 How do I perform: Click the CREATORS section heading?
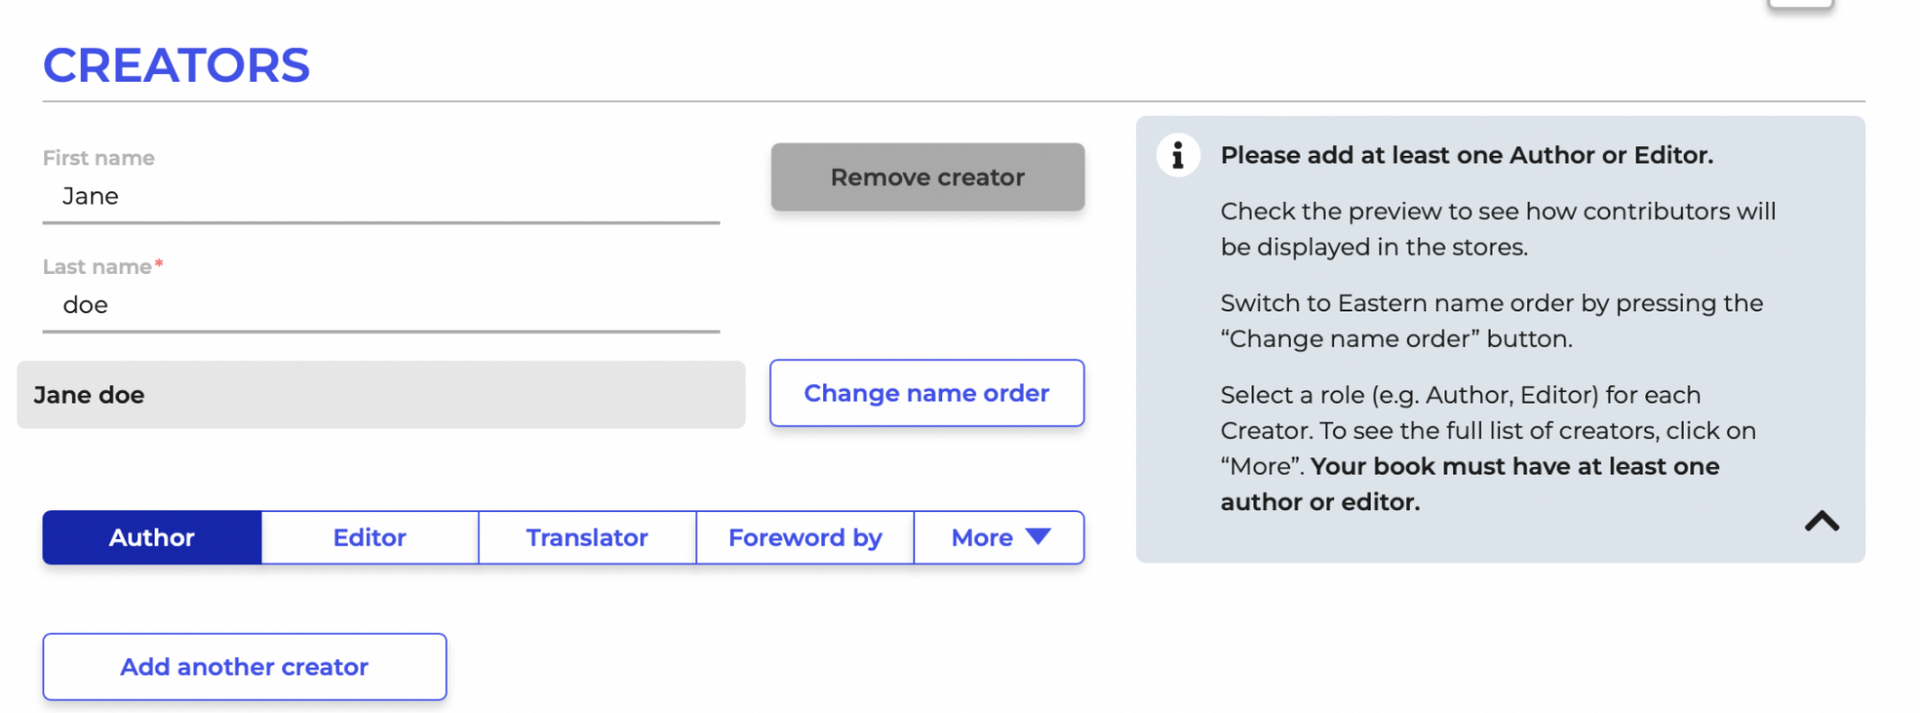click(176, 64)
